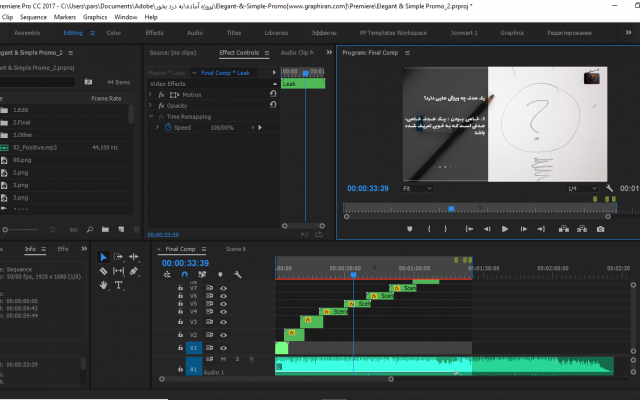The height and width of the screenshot is (400, 640).
Task: Click the timeline Add Marker icon
Action: [x=220, y=275]
